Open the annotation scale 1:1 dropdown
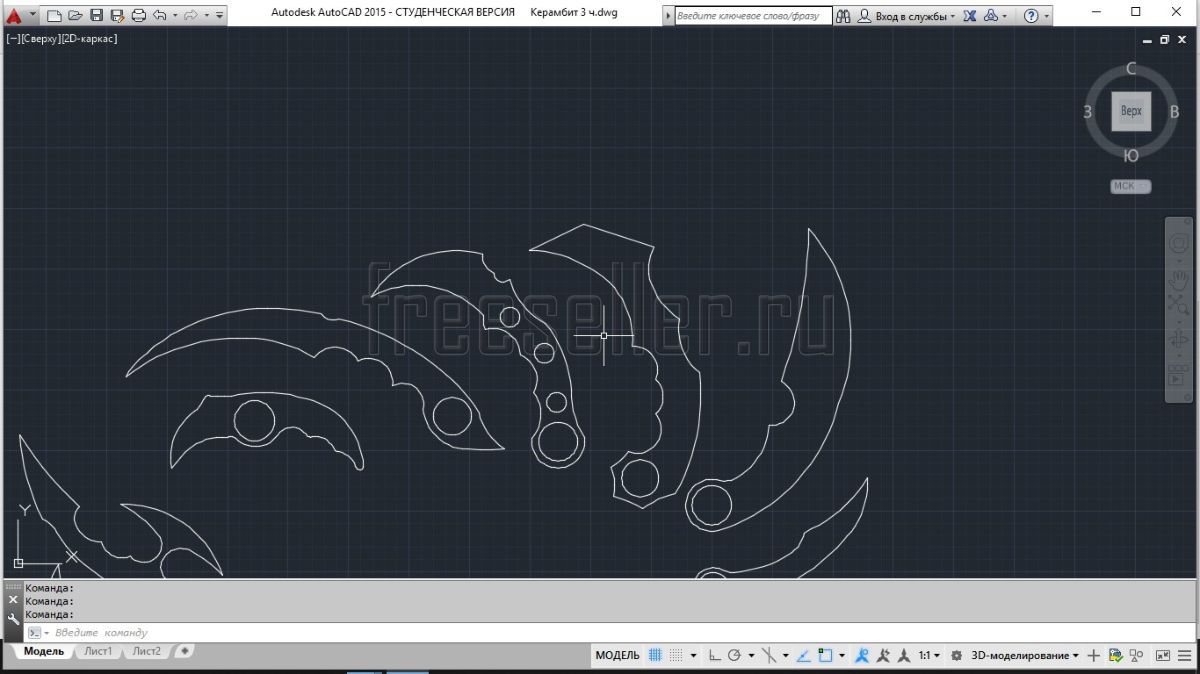The image size is (1200, 674). click(929, 656)
